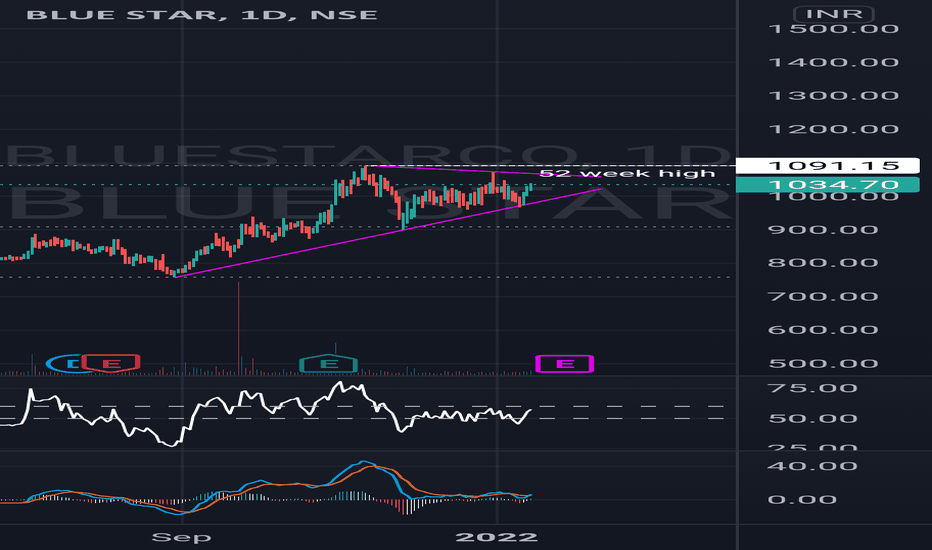Select the green 1034.70 current price label
932x550 pixels.
click(827, 184)
